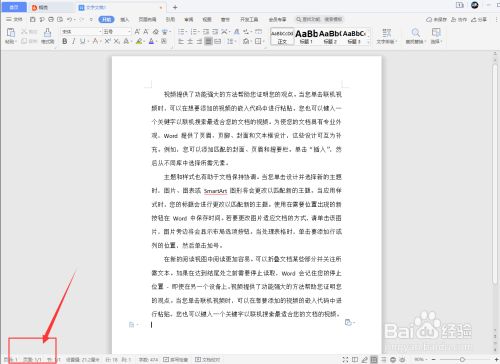The width and height of the screenshot is (500, 364).
Task: Click the Undo arrow icon
Action: tap(69, 20)
